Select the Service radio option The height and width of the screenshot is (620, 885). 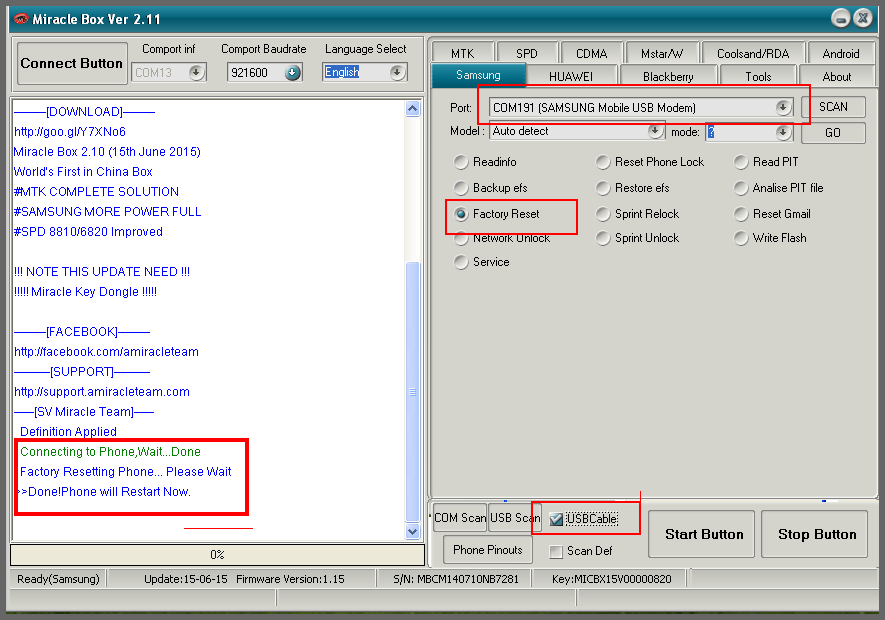click(x=461, y=262)
